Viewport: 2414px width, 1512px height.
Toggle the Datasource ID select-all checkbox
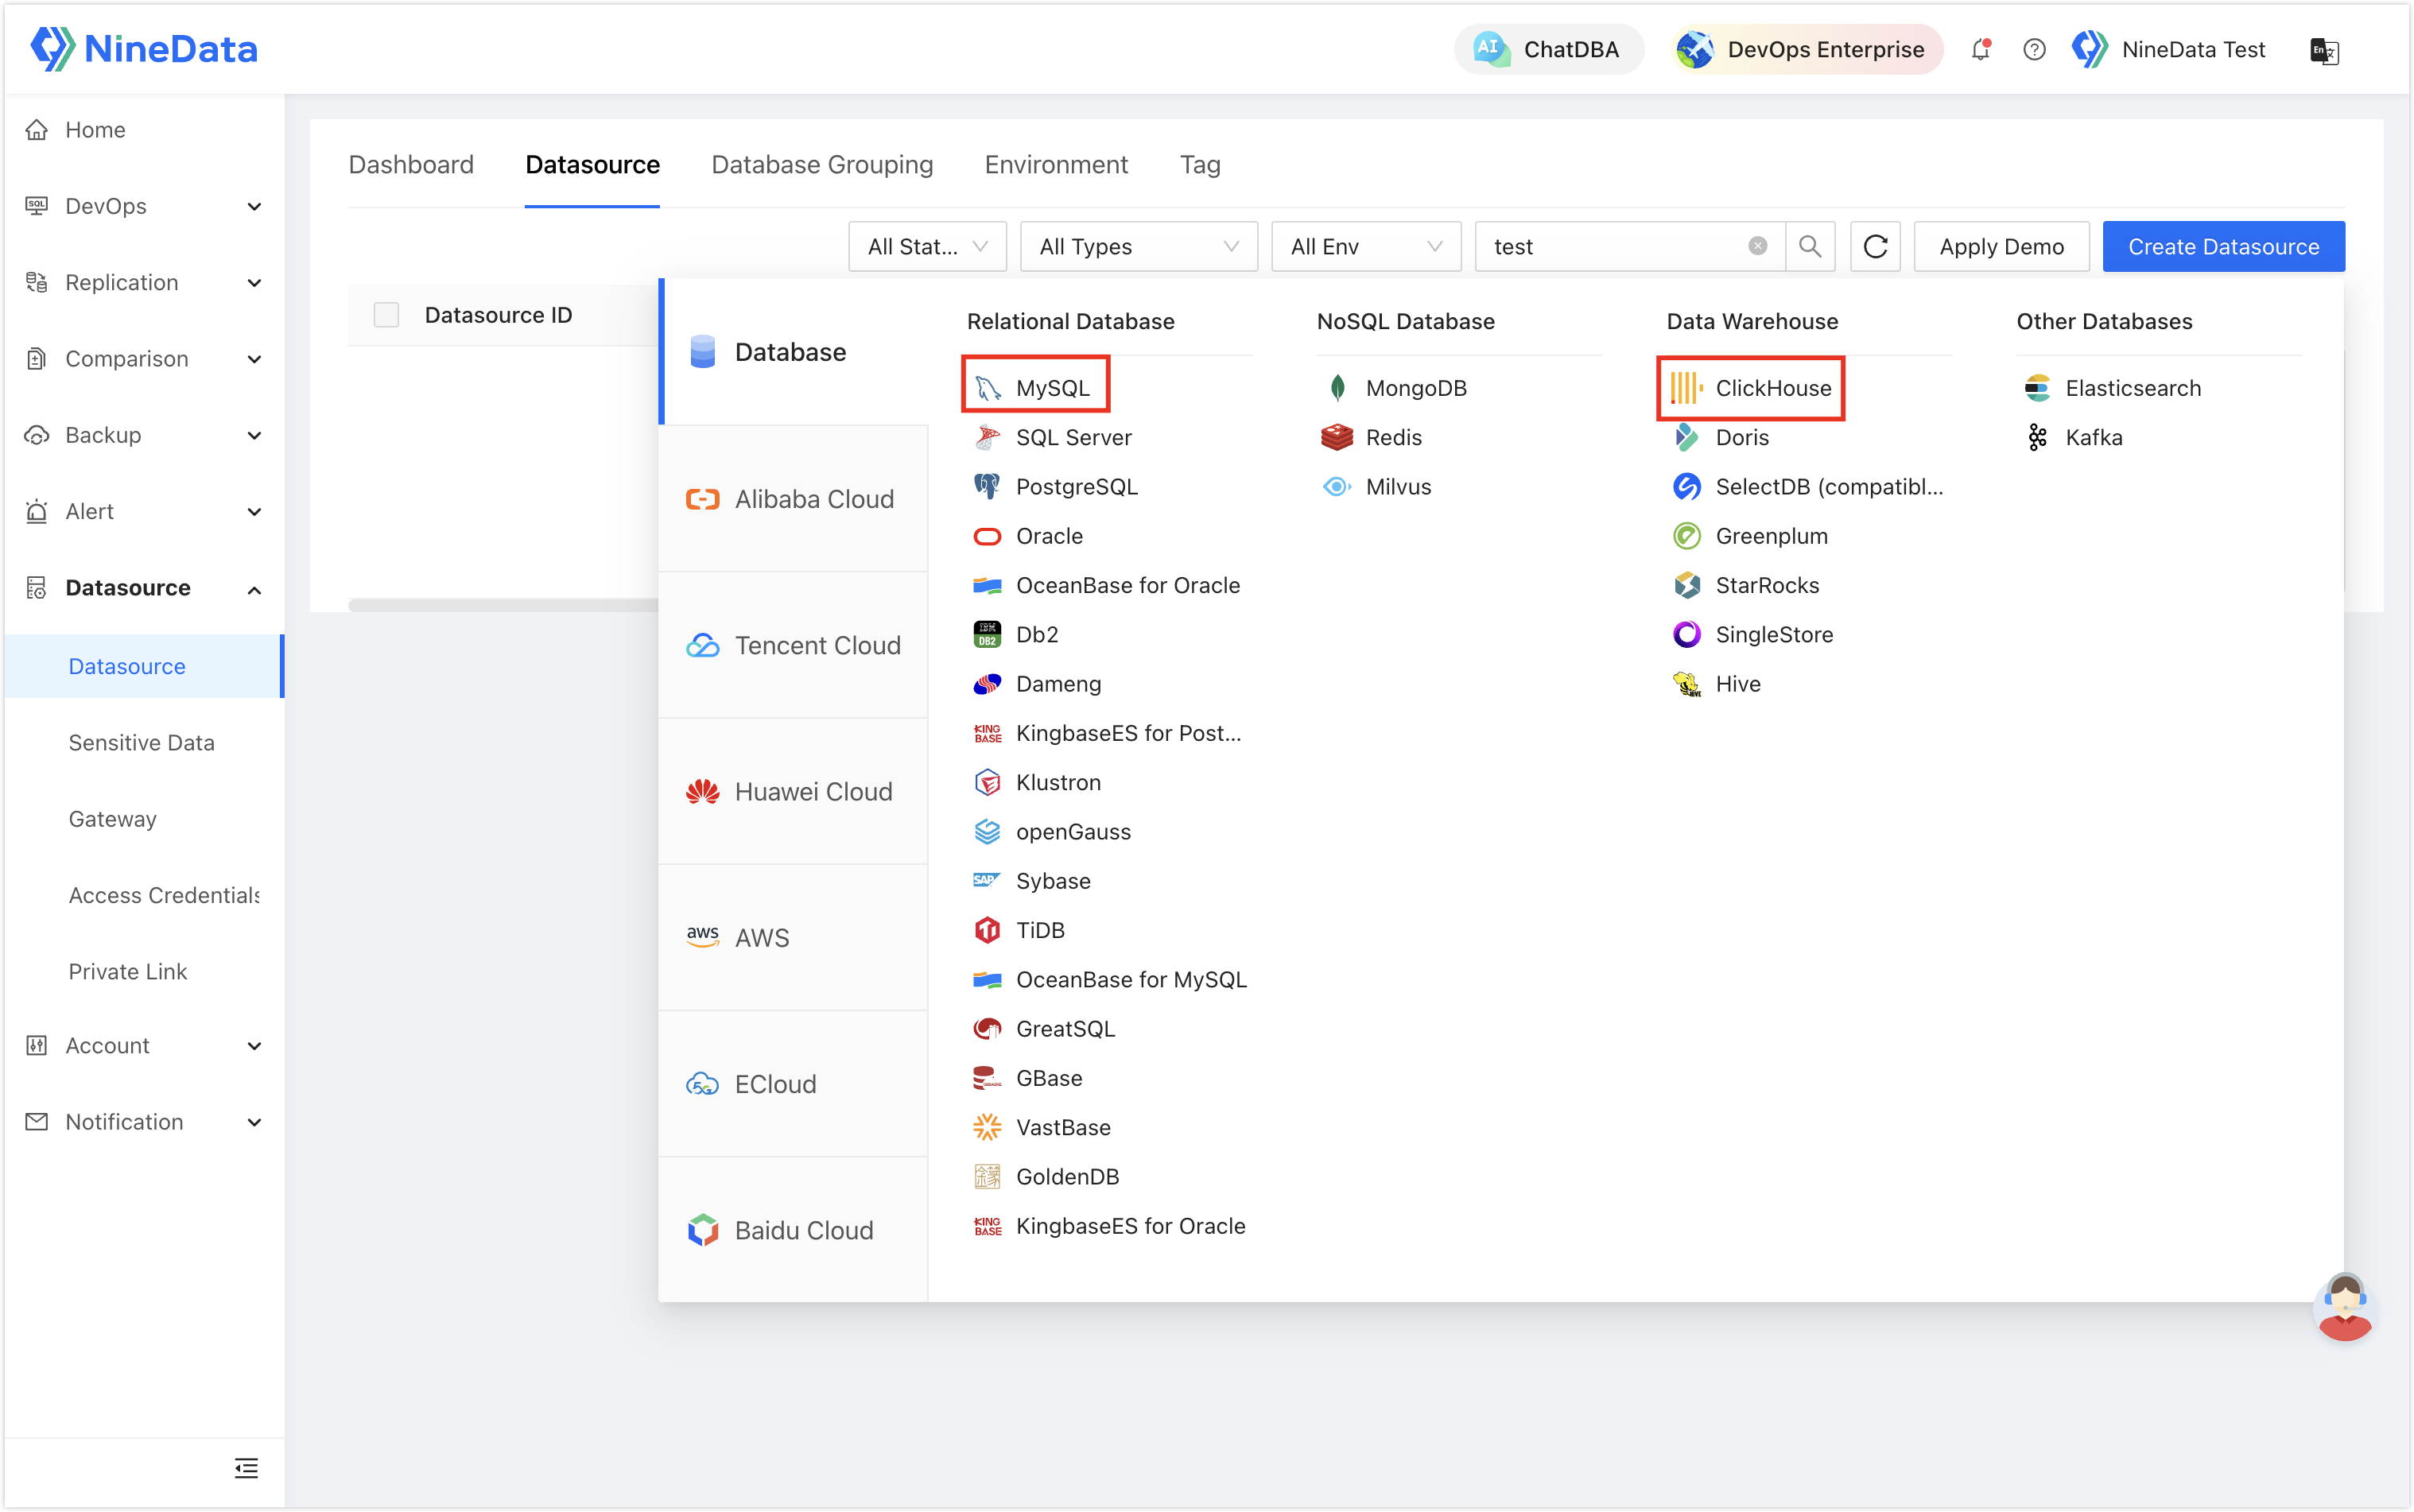[386, 315]
